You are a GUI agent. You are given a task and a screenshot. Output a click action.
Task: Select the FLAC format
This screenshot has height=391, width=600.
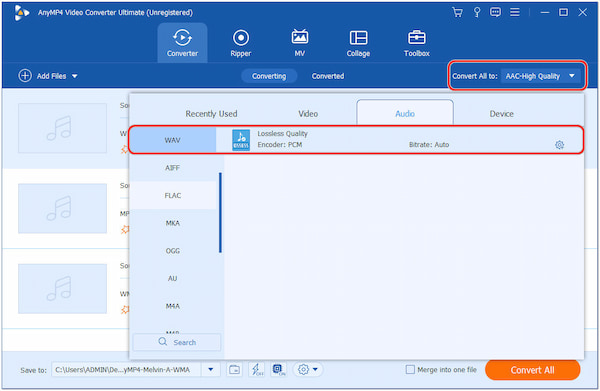[x=173, y=196]
